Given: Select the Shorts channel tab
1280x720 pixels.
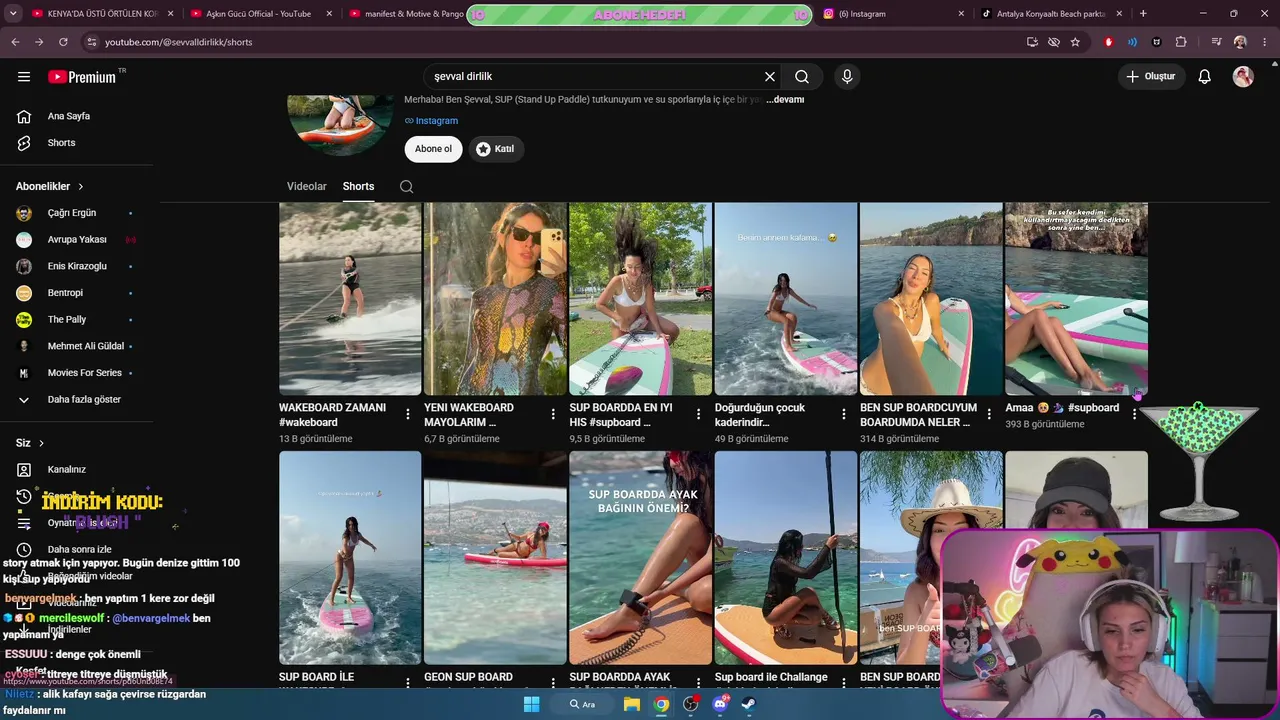Looking at the screenshot, I should [358, 186].
